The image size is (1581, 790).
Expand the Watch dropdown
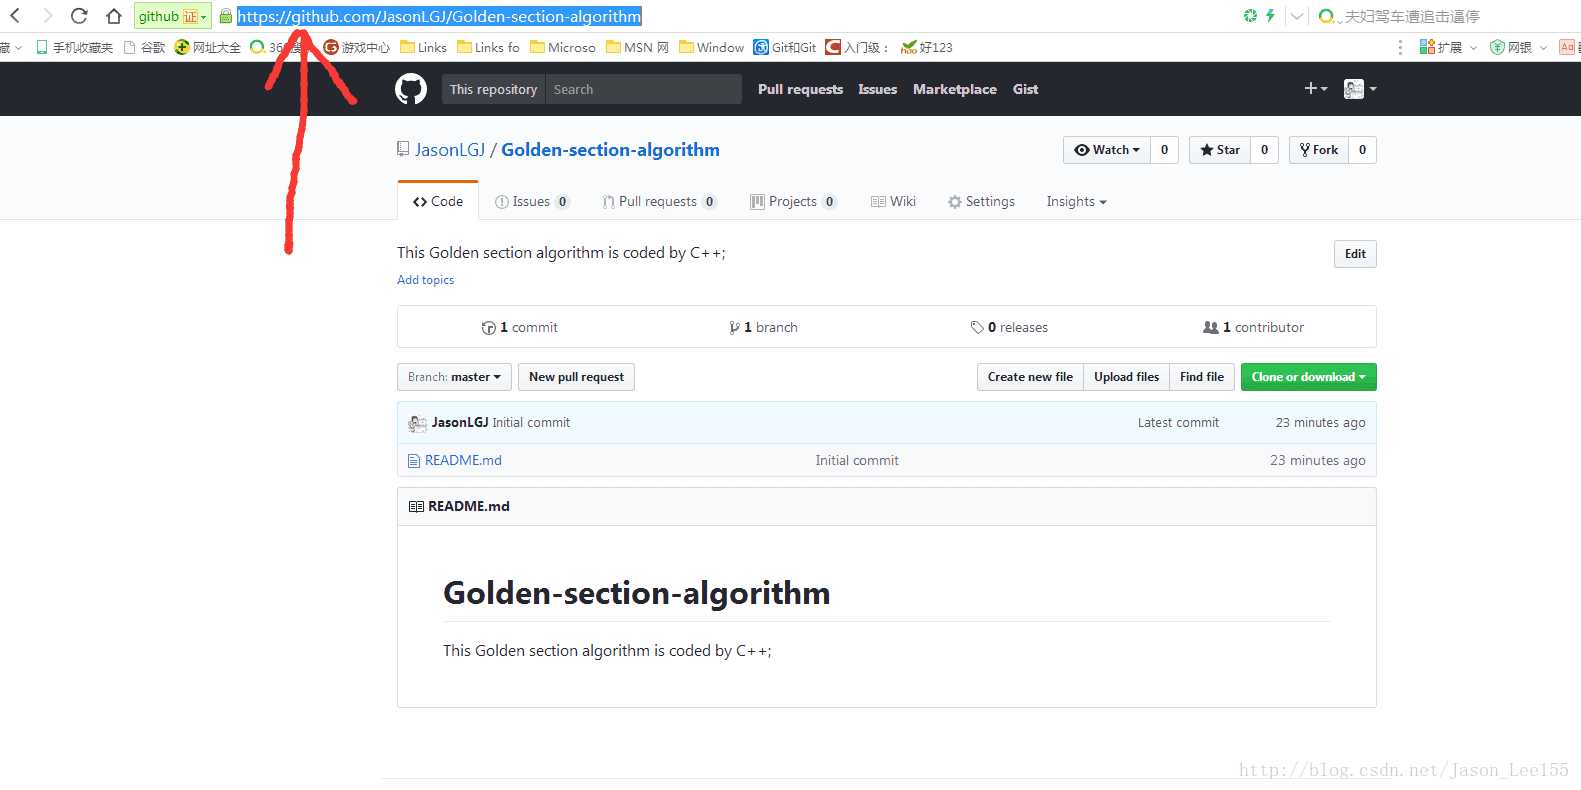[1107, 150]
